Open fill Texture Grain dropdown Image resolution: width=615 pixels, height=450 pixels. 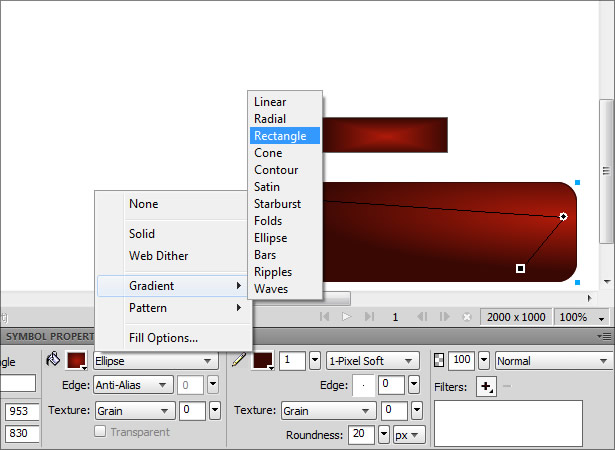[x=134, y=411]
